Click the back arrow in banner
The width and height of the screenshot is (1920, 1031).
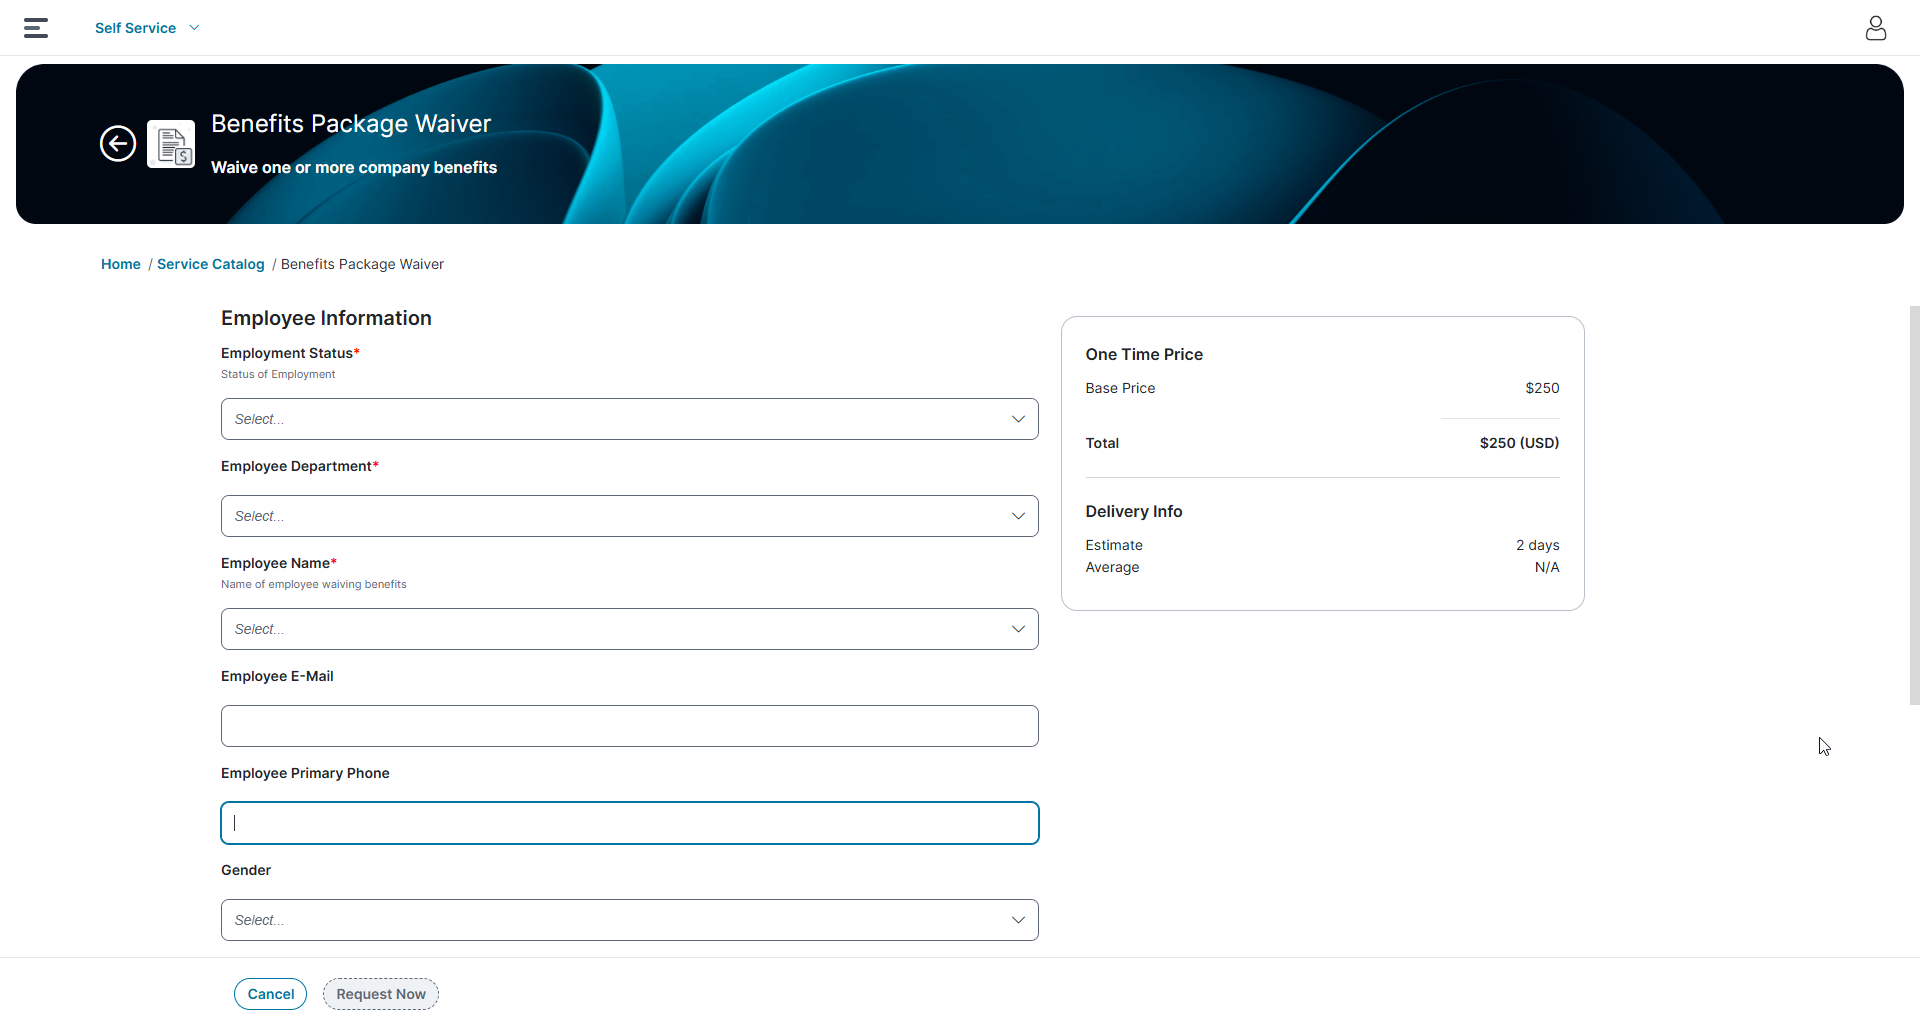click(x=118, y=144)
